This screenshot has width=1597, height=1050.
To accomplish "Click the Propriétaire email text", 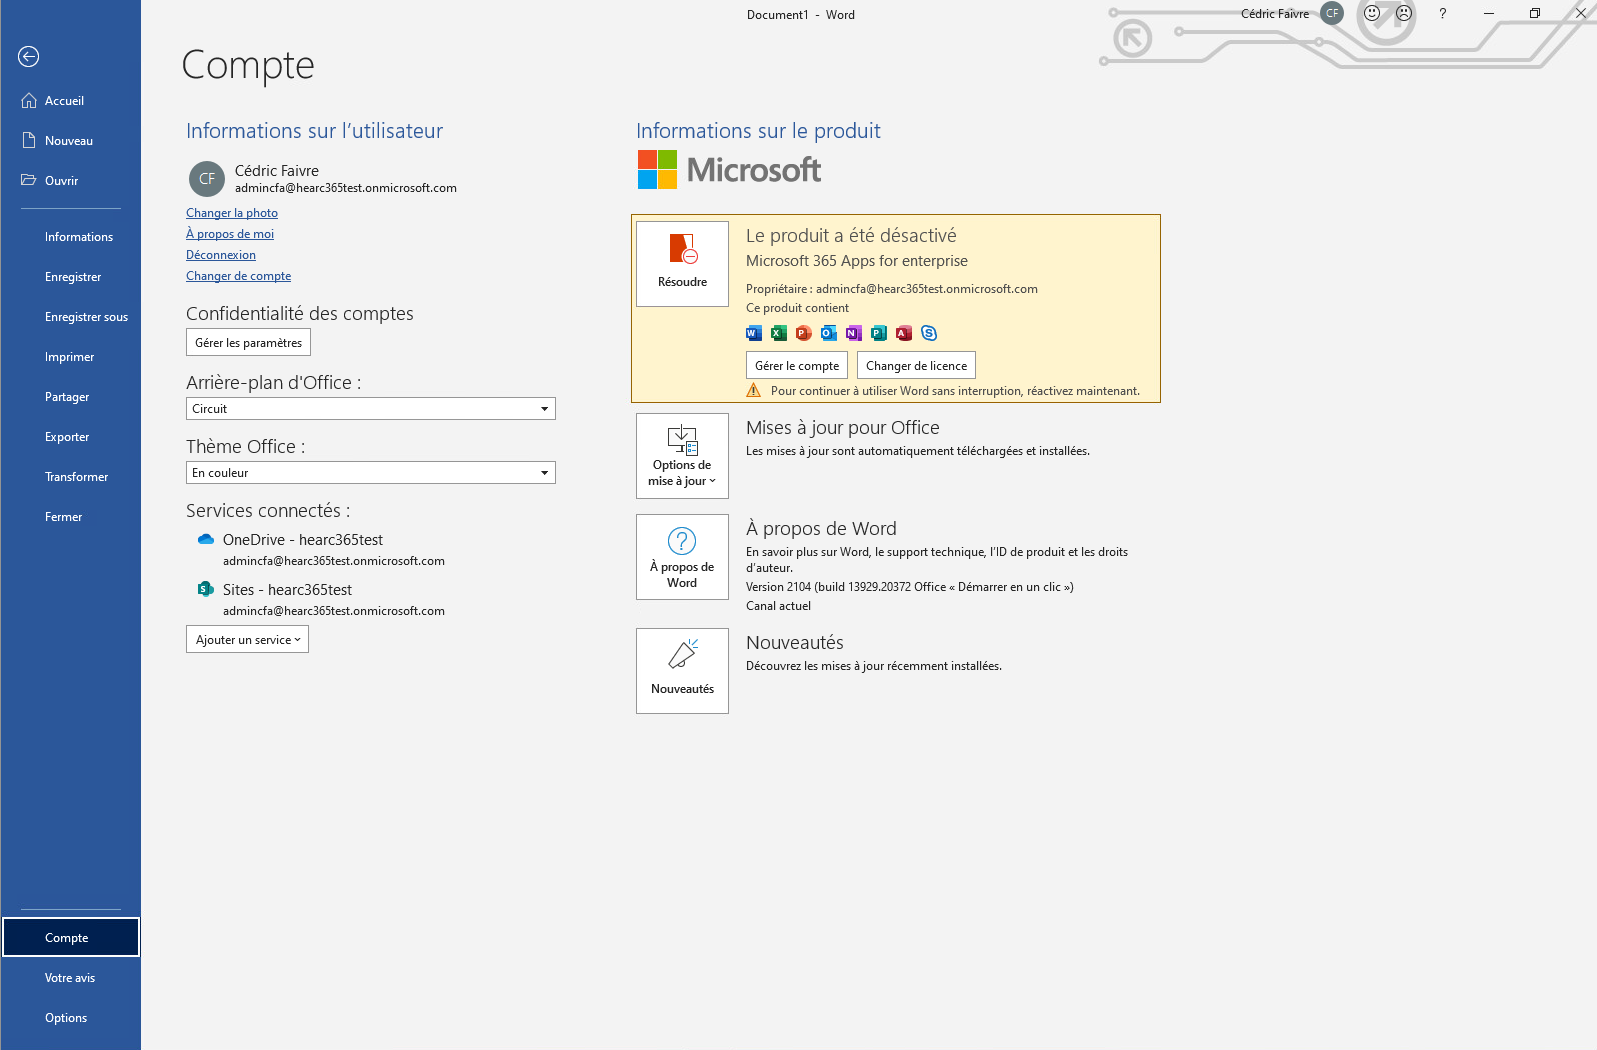I will [892, 289].
